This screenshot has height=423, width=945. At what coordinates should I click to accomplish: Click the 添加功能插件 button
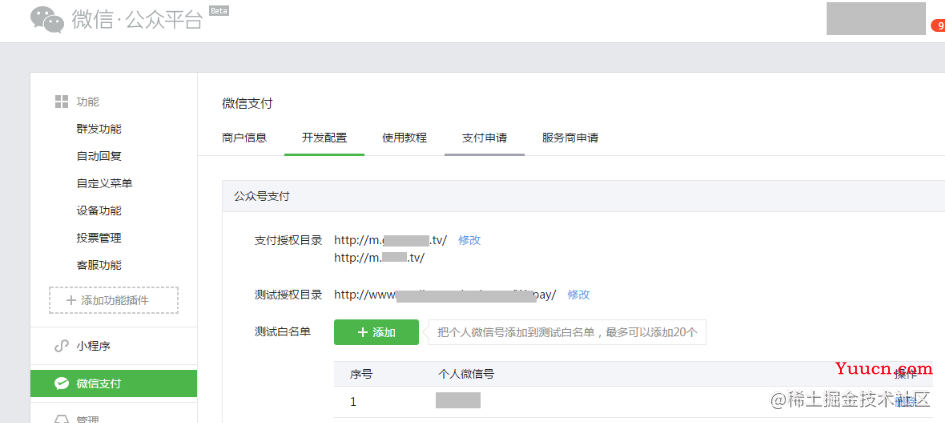(114, 300)
